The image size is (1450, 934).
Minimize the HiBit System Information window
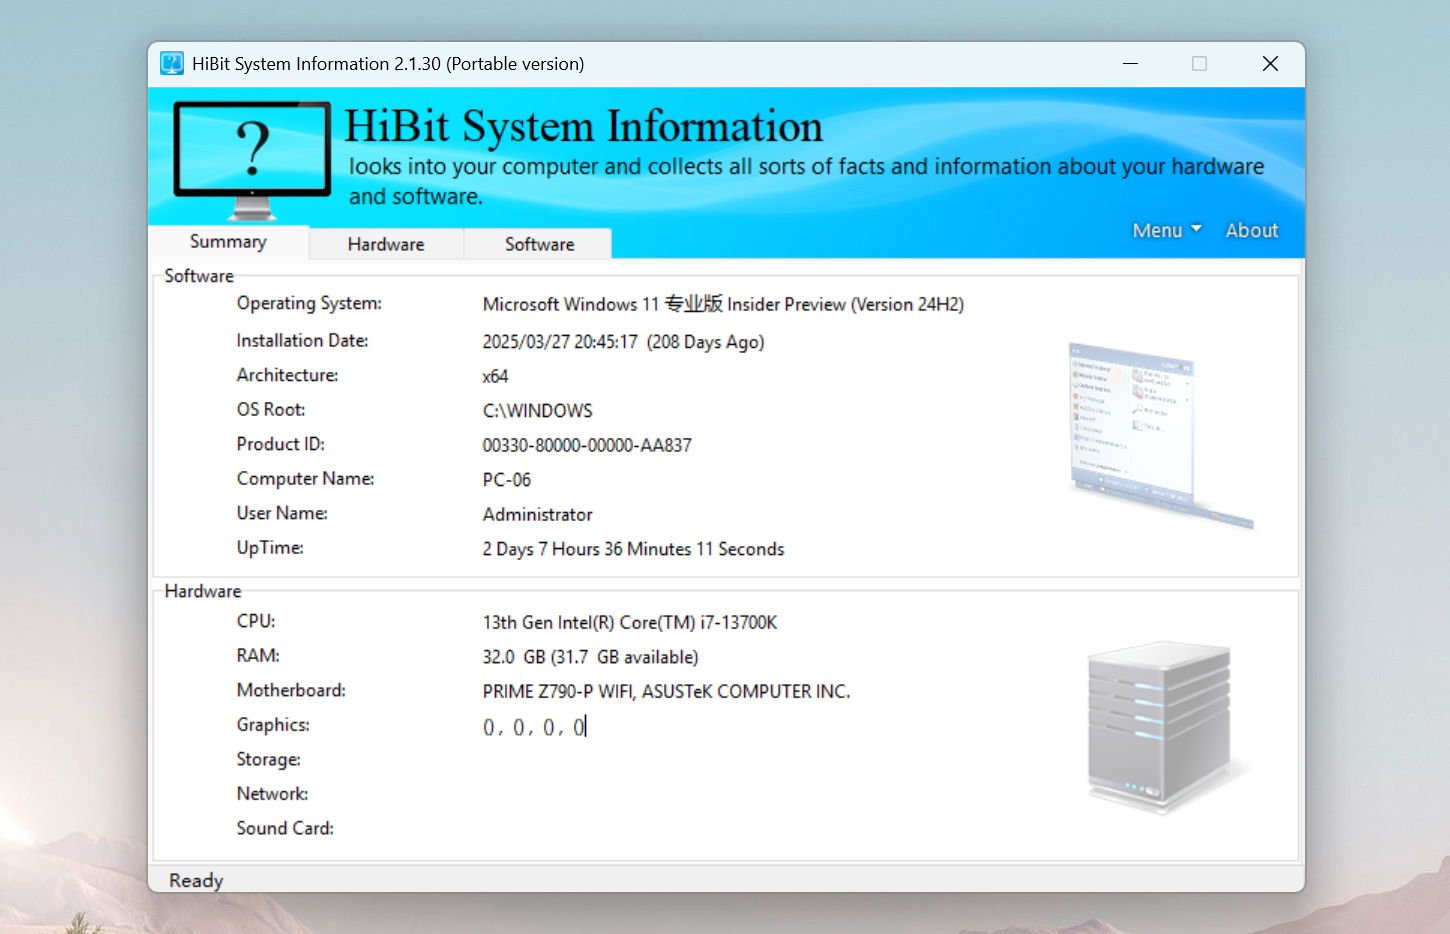click(x=1130, y=64)
